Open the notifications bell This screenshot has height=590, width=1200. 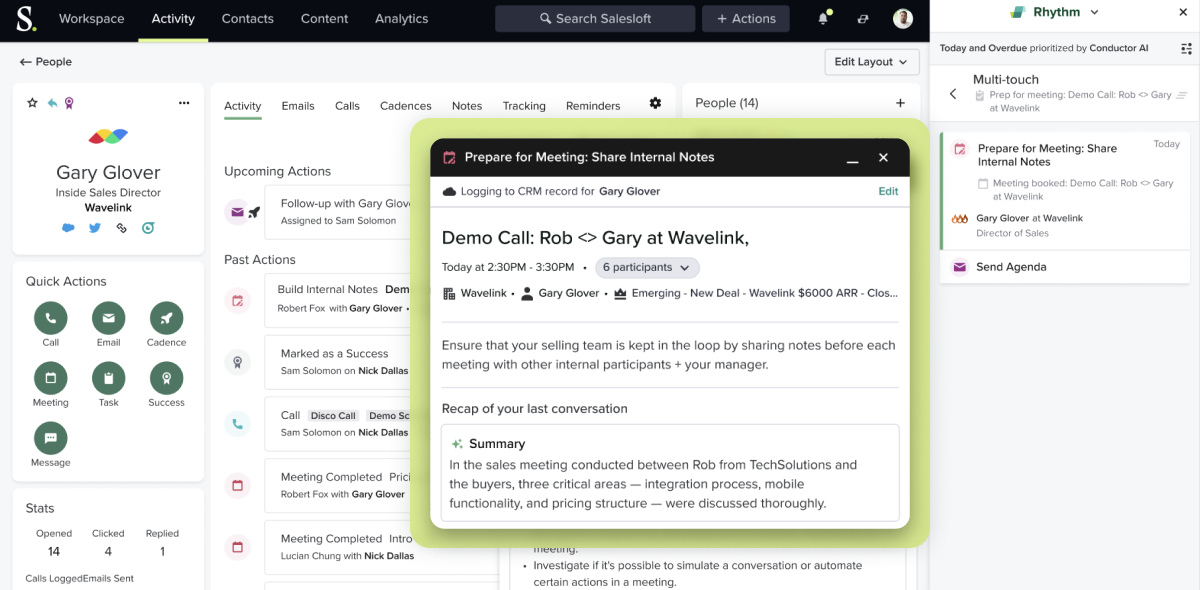(824, 18)
